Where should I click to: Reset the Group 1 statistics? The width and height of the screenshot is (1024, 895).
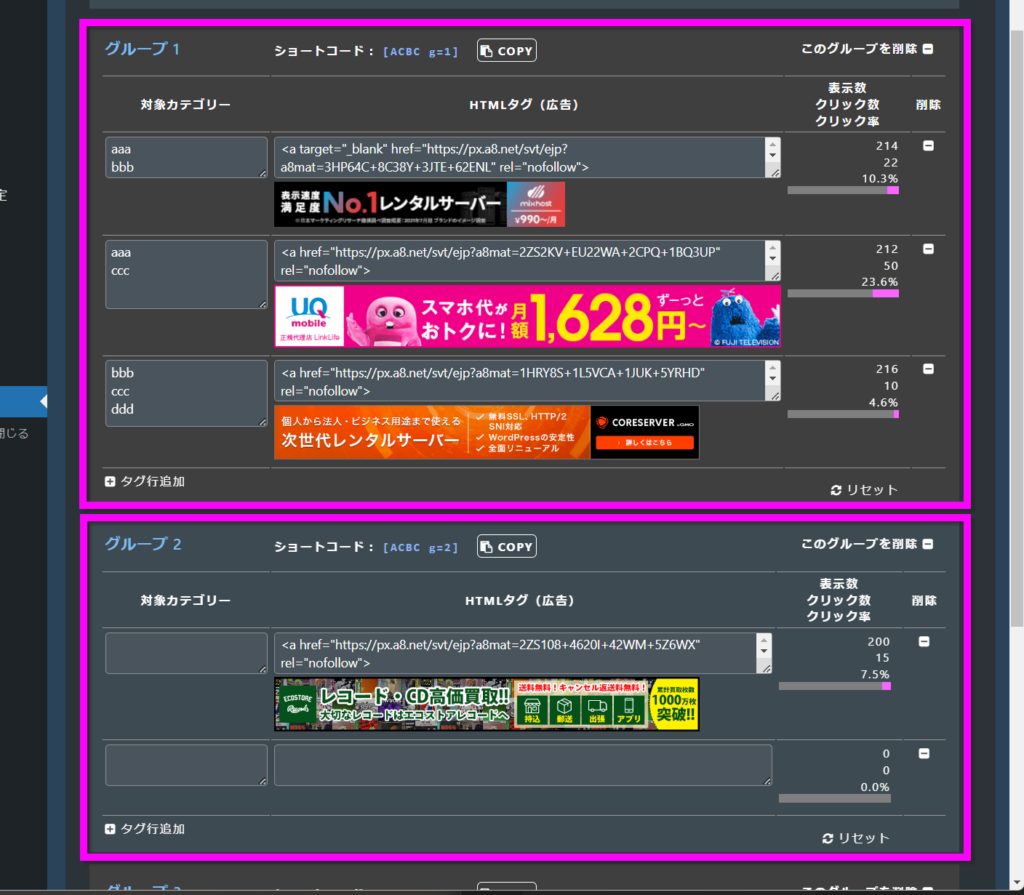[x=864, y=490]
